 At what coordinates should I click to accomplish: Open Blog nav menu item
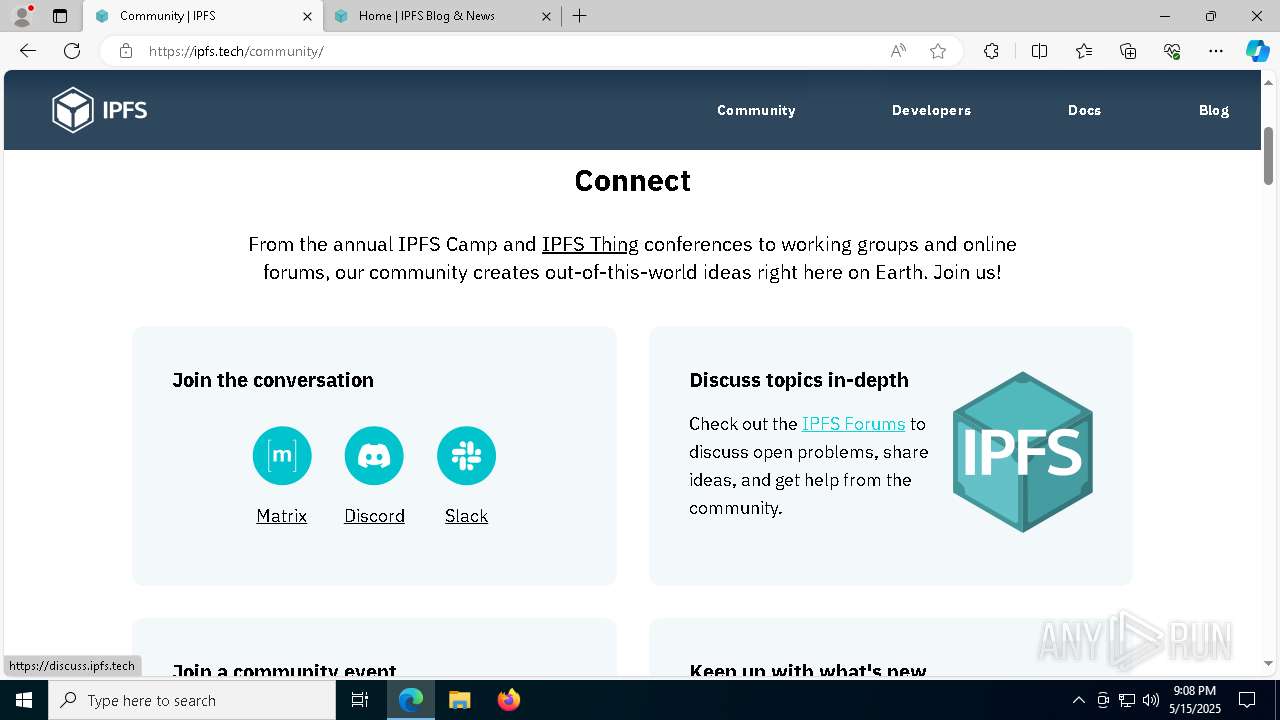1214,110
